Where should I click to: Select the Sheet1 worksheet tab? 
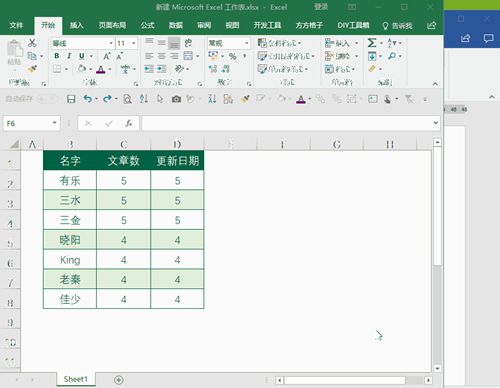(75, 379)
